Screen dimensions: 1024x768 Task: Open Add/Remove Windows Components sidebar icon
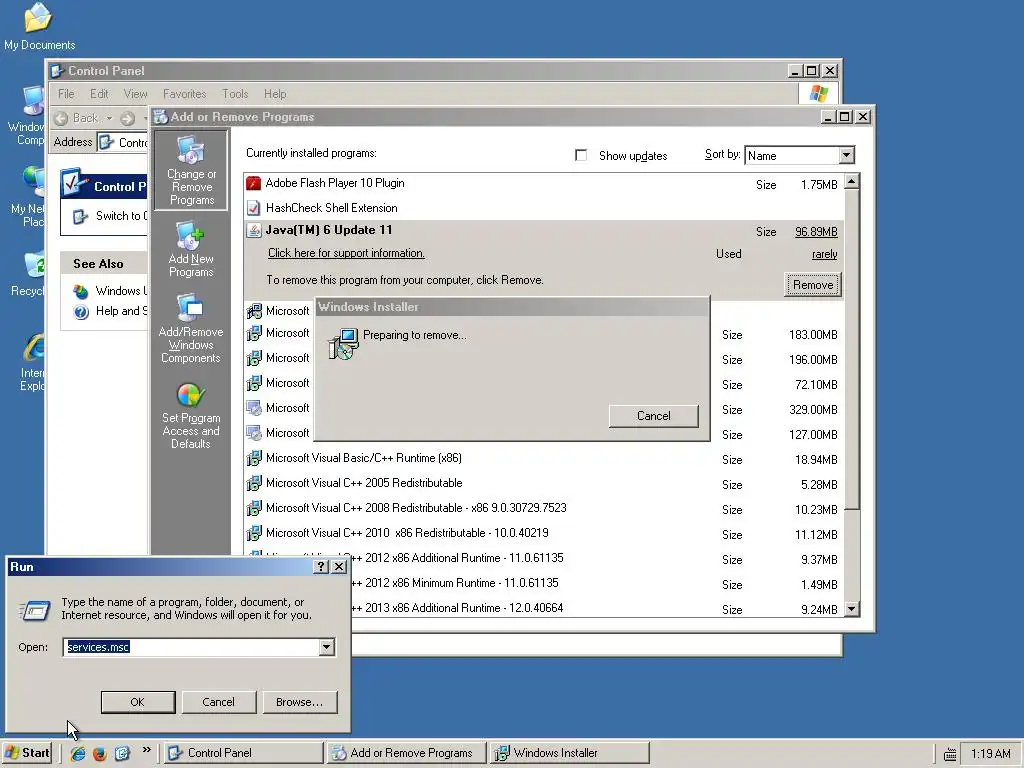click(x=191, y=328)
